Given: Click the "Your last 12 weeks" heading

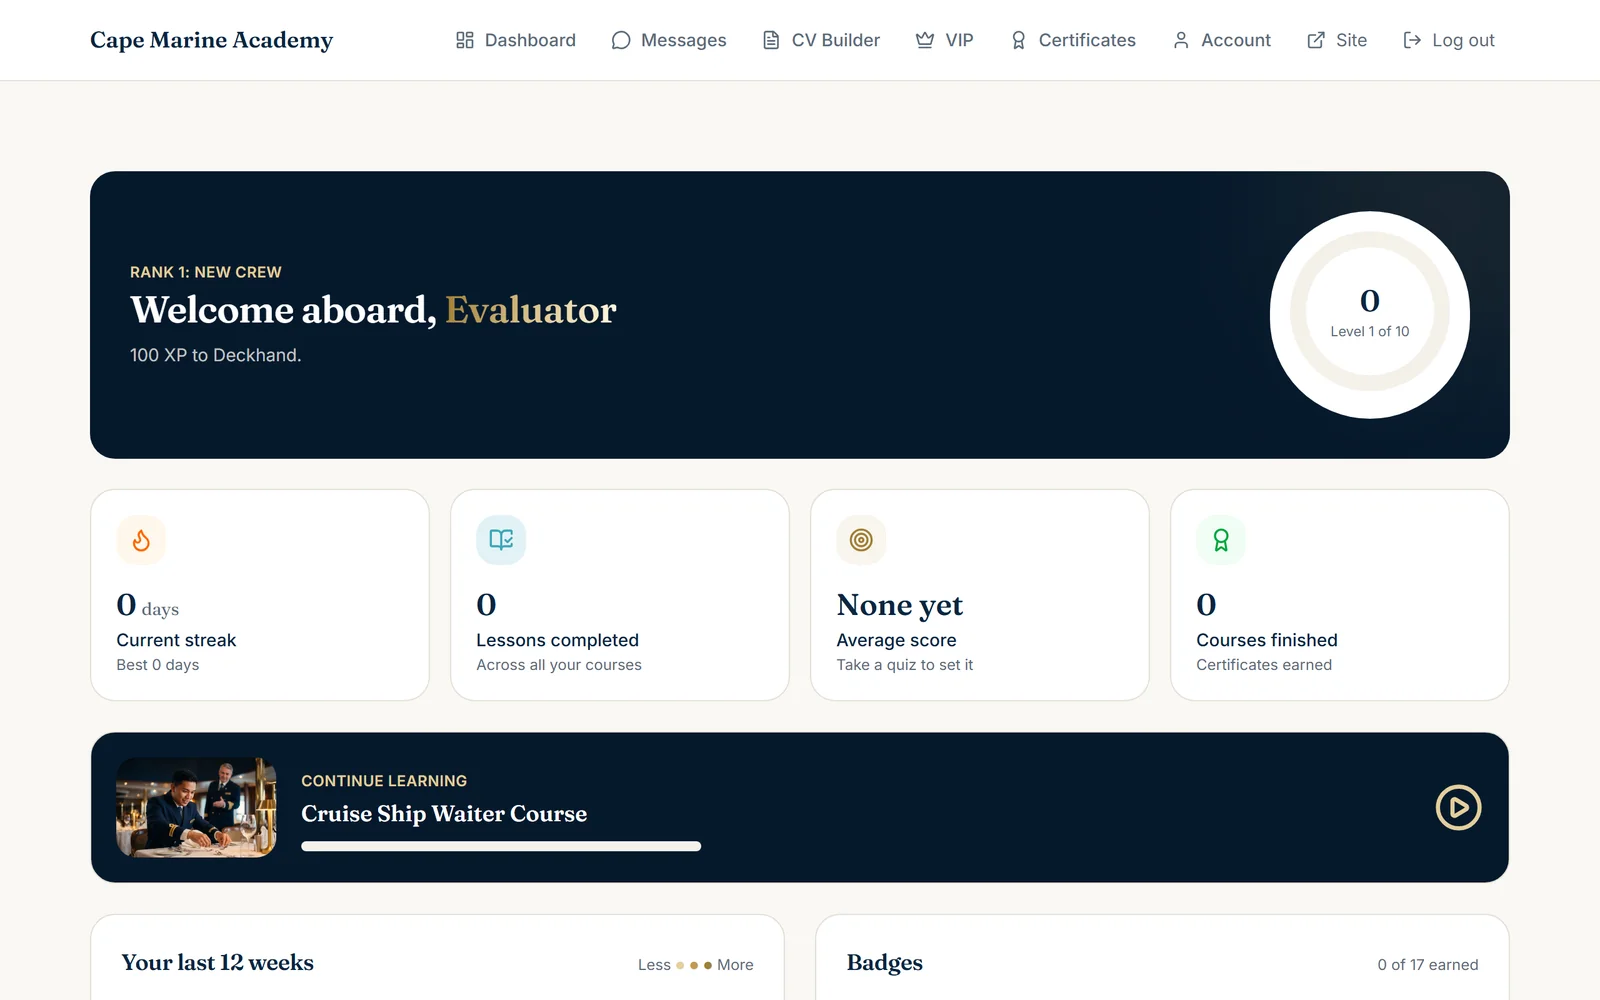Looking at the screenshot, I should coord(218,963).
